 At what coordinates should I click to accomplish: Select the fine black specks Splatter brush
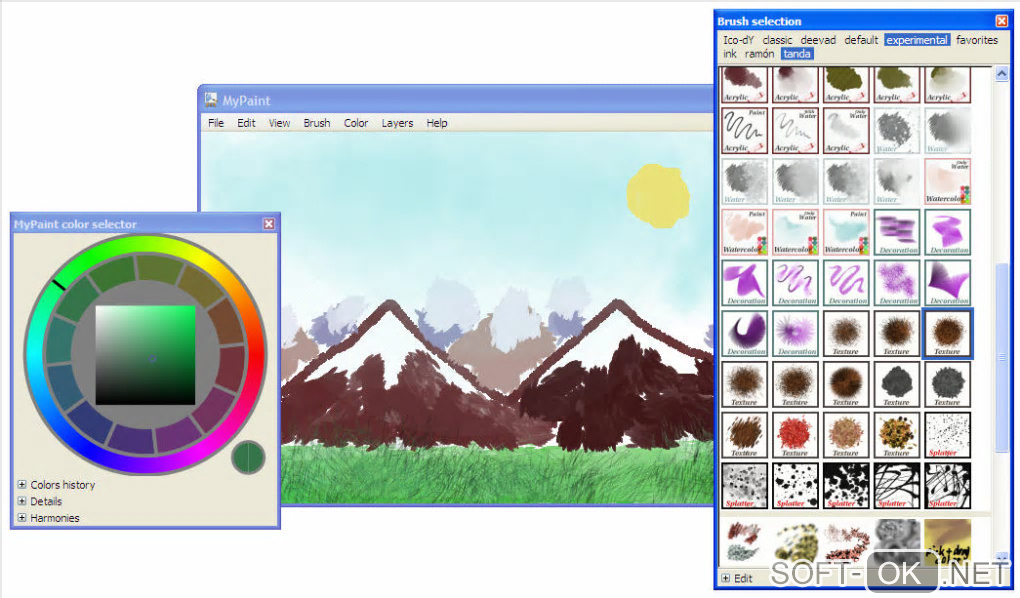click(947, 435)
